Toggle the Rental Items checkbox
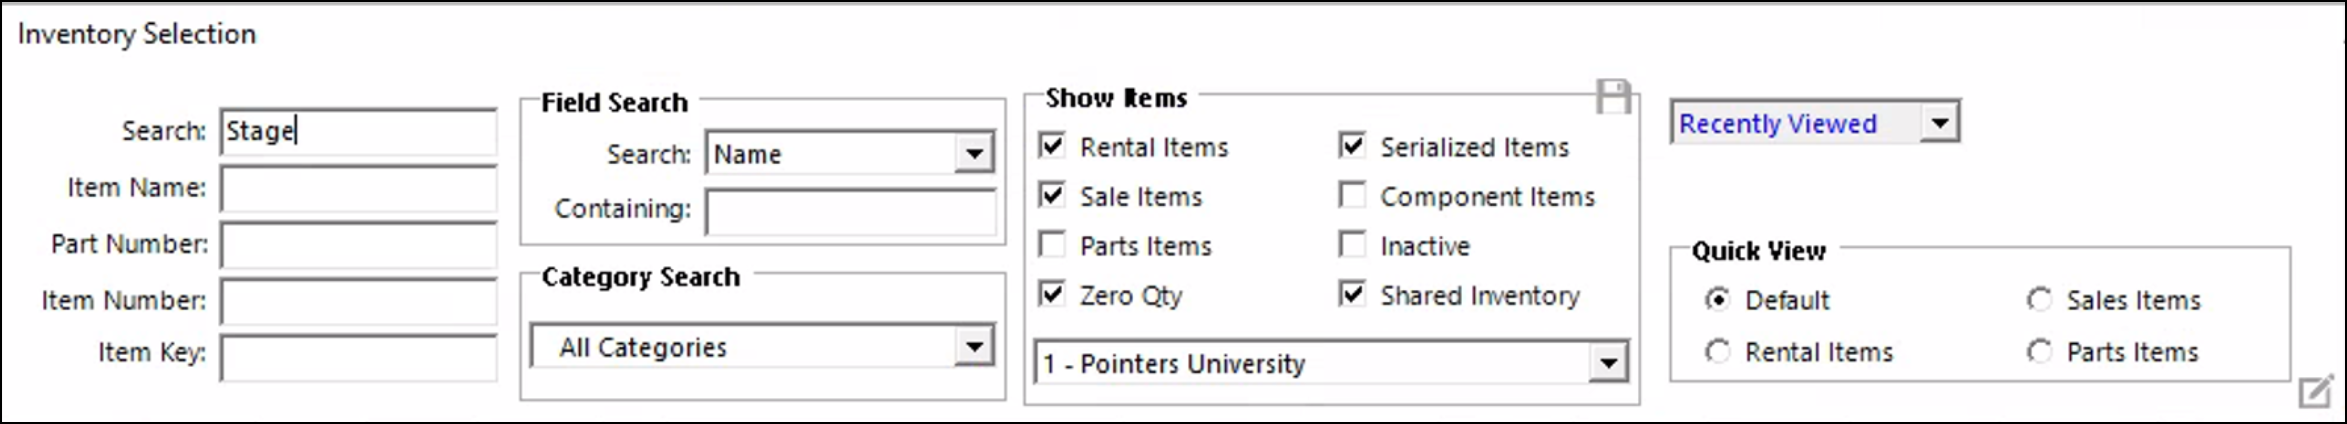The width and height of the screenshot is (2347, 424). (x=1052, y=146)
